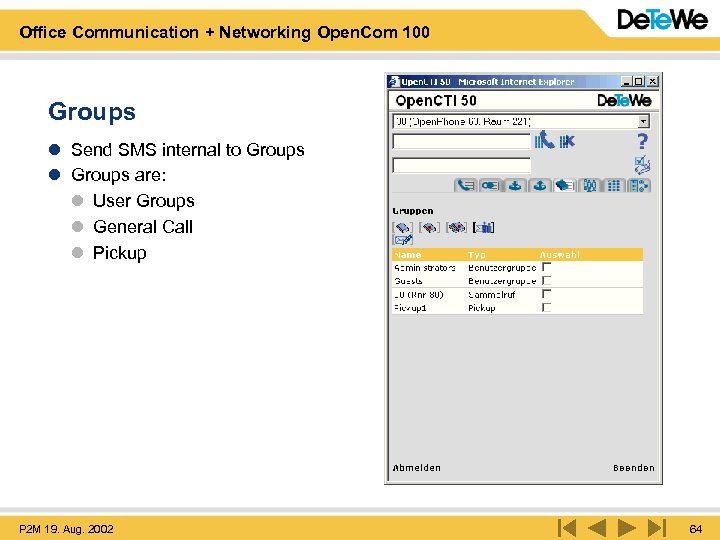Open the OpenPhone device dropdown arrow
The image size is (720, 540).
click(643, 122)
